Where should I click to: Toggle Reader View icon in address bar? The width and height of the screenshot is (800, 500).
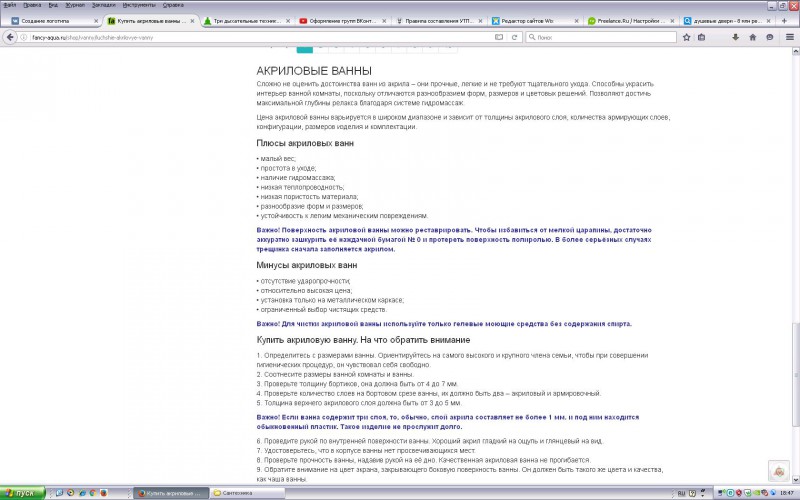tap(499, 37)
